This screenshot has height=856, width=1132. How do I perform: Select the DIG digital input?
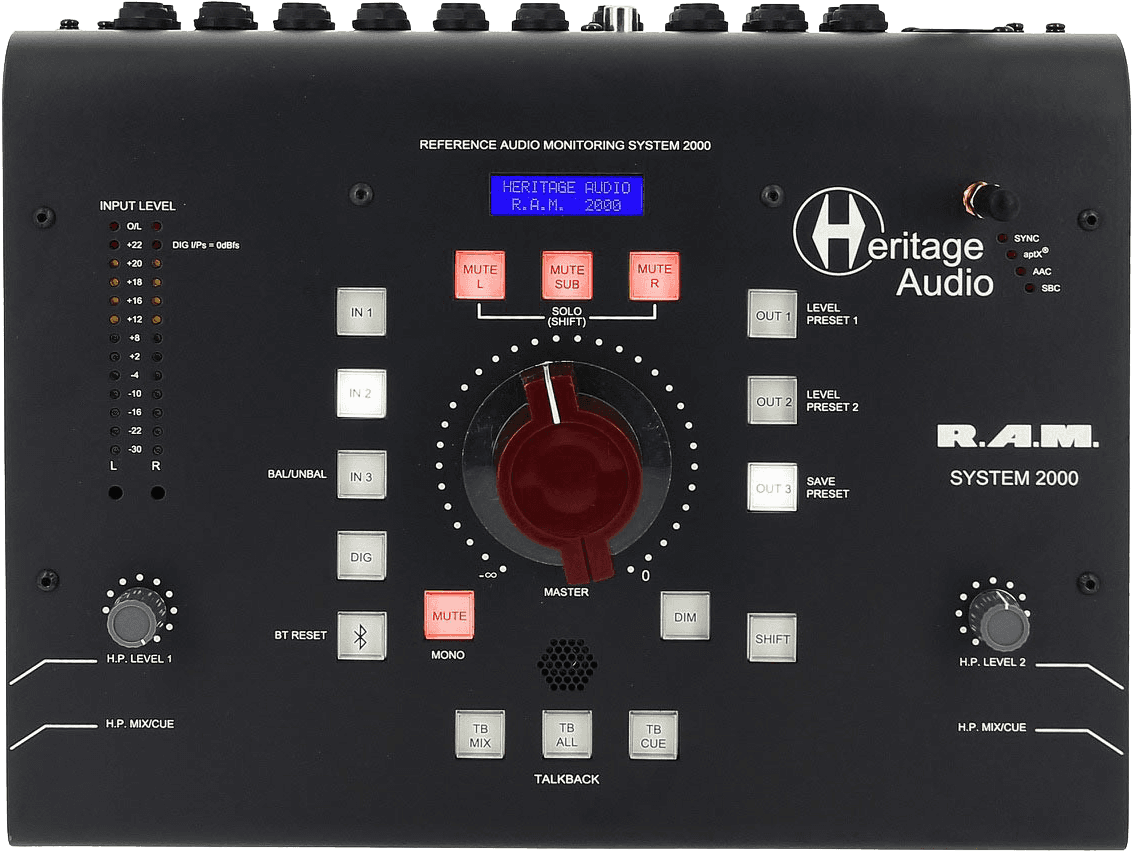click(360, 556)
